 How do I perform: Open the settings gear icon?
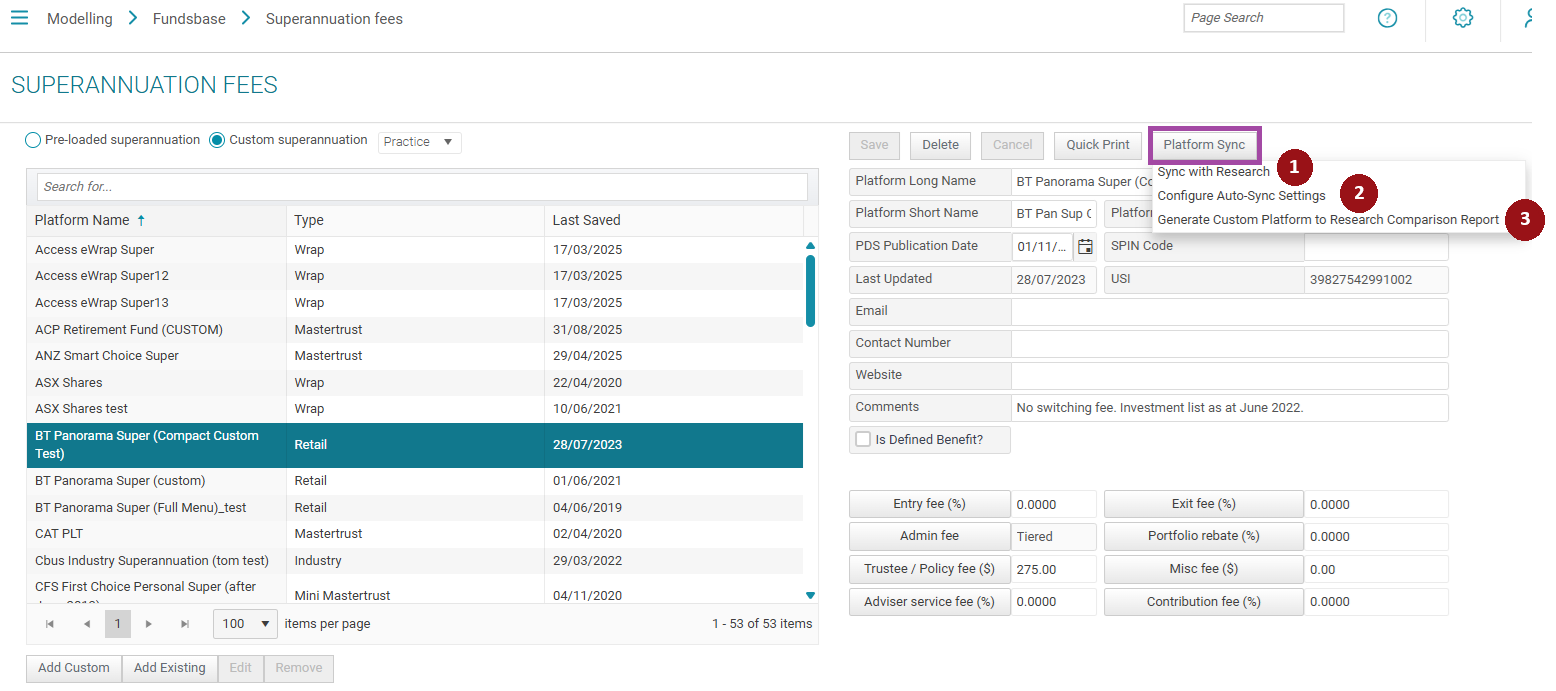click(1462, 18)
